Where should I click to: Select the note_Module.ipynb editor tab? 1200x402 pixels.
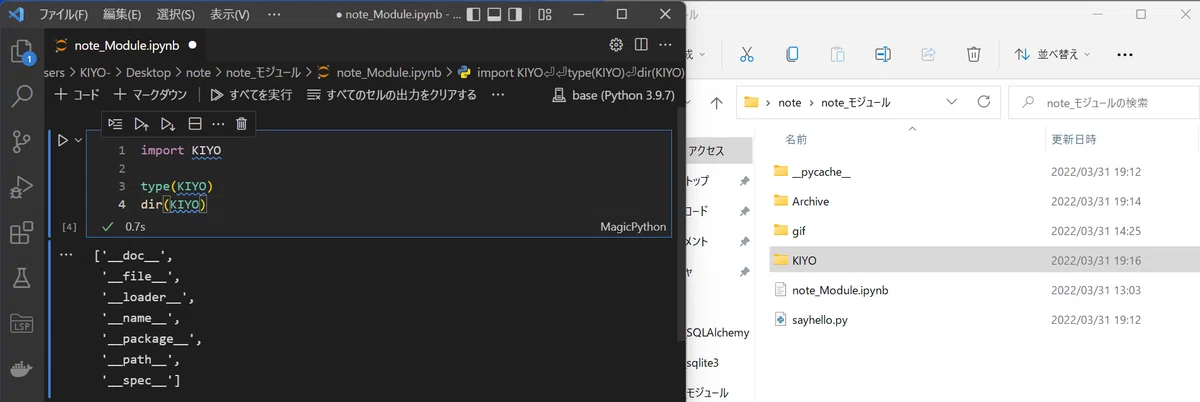pyautogui.click(x=126, y=45)
